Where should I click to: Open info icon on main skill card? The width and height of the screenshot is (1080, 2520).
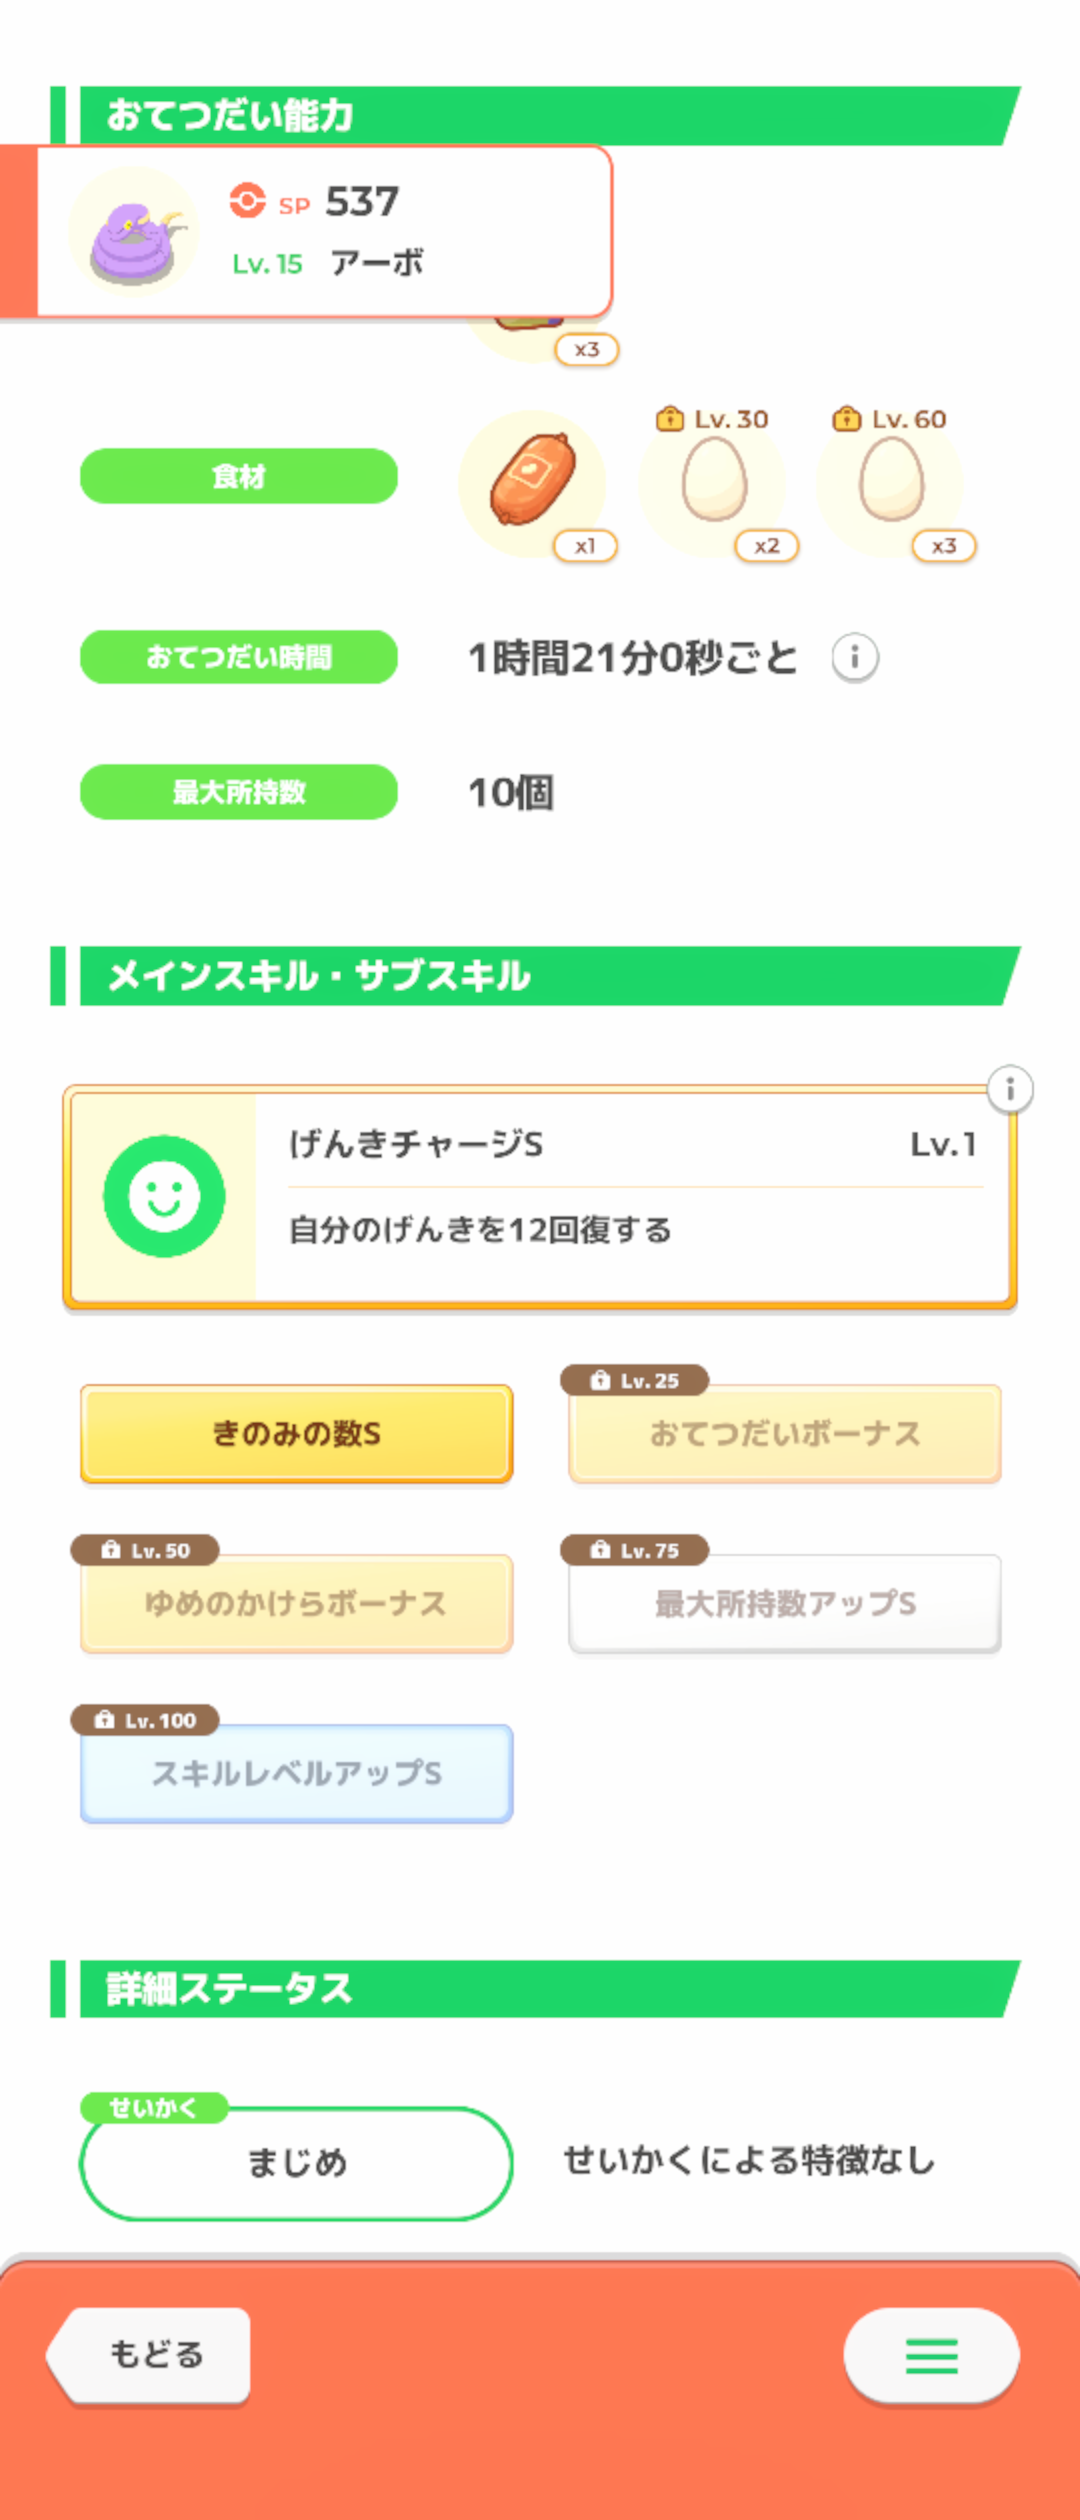point(1010,1089)
